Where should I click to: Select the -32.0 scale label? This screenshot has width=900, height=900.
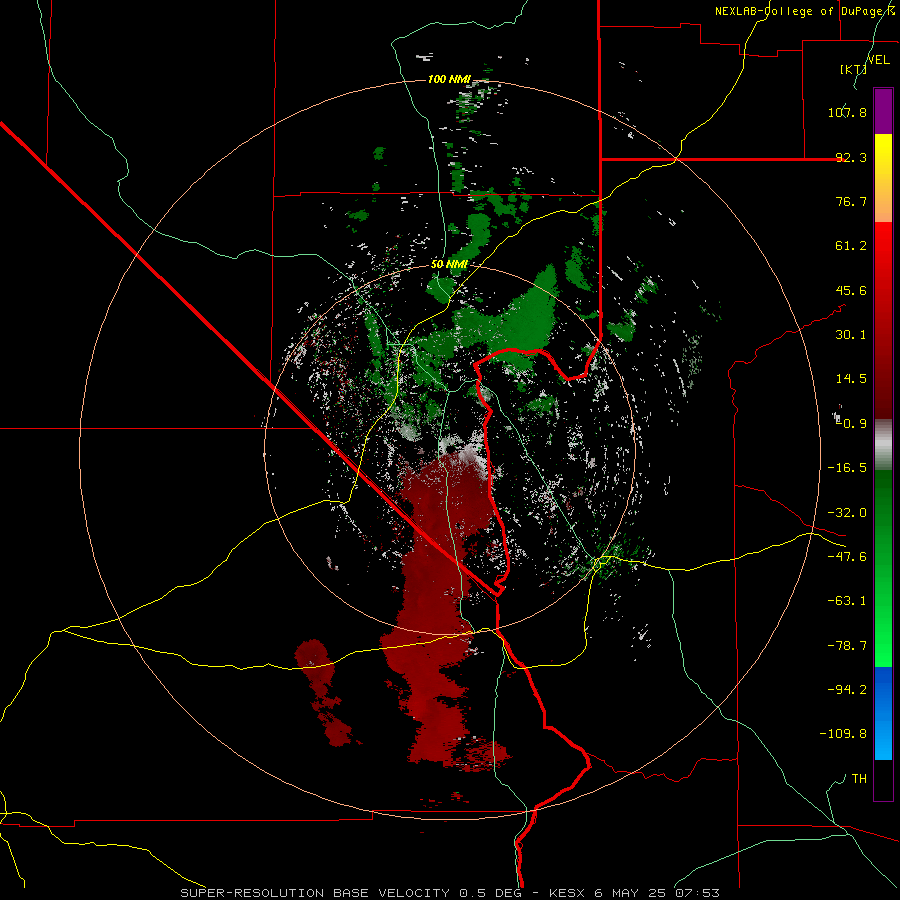coord(847,513)
